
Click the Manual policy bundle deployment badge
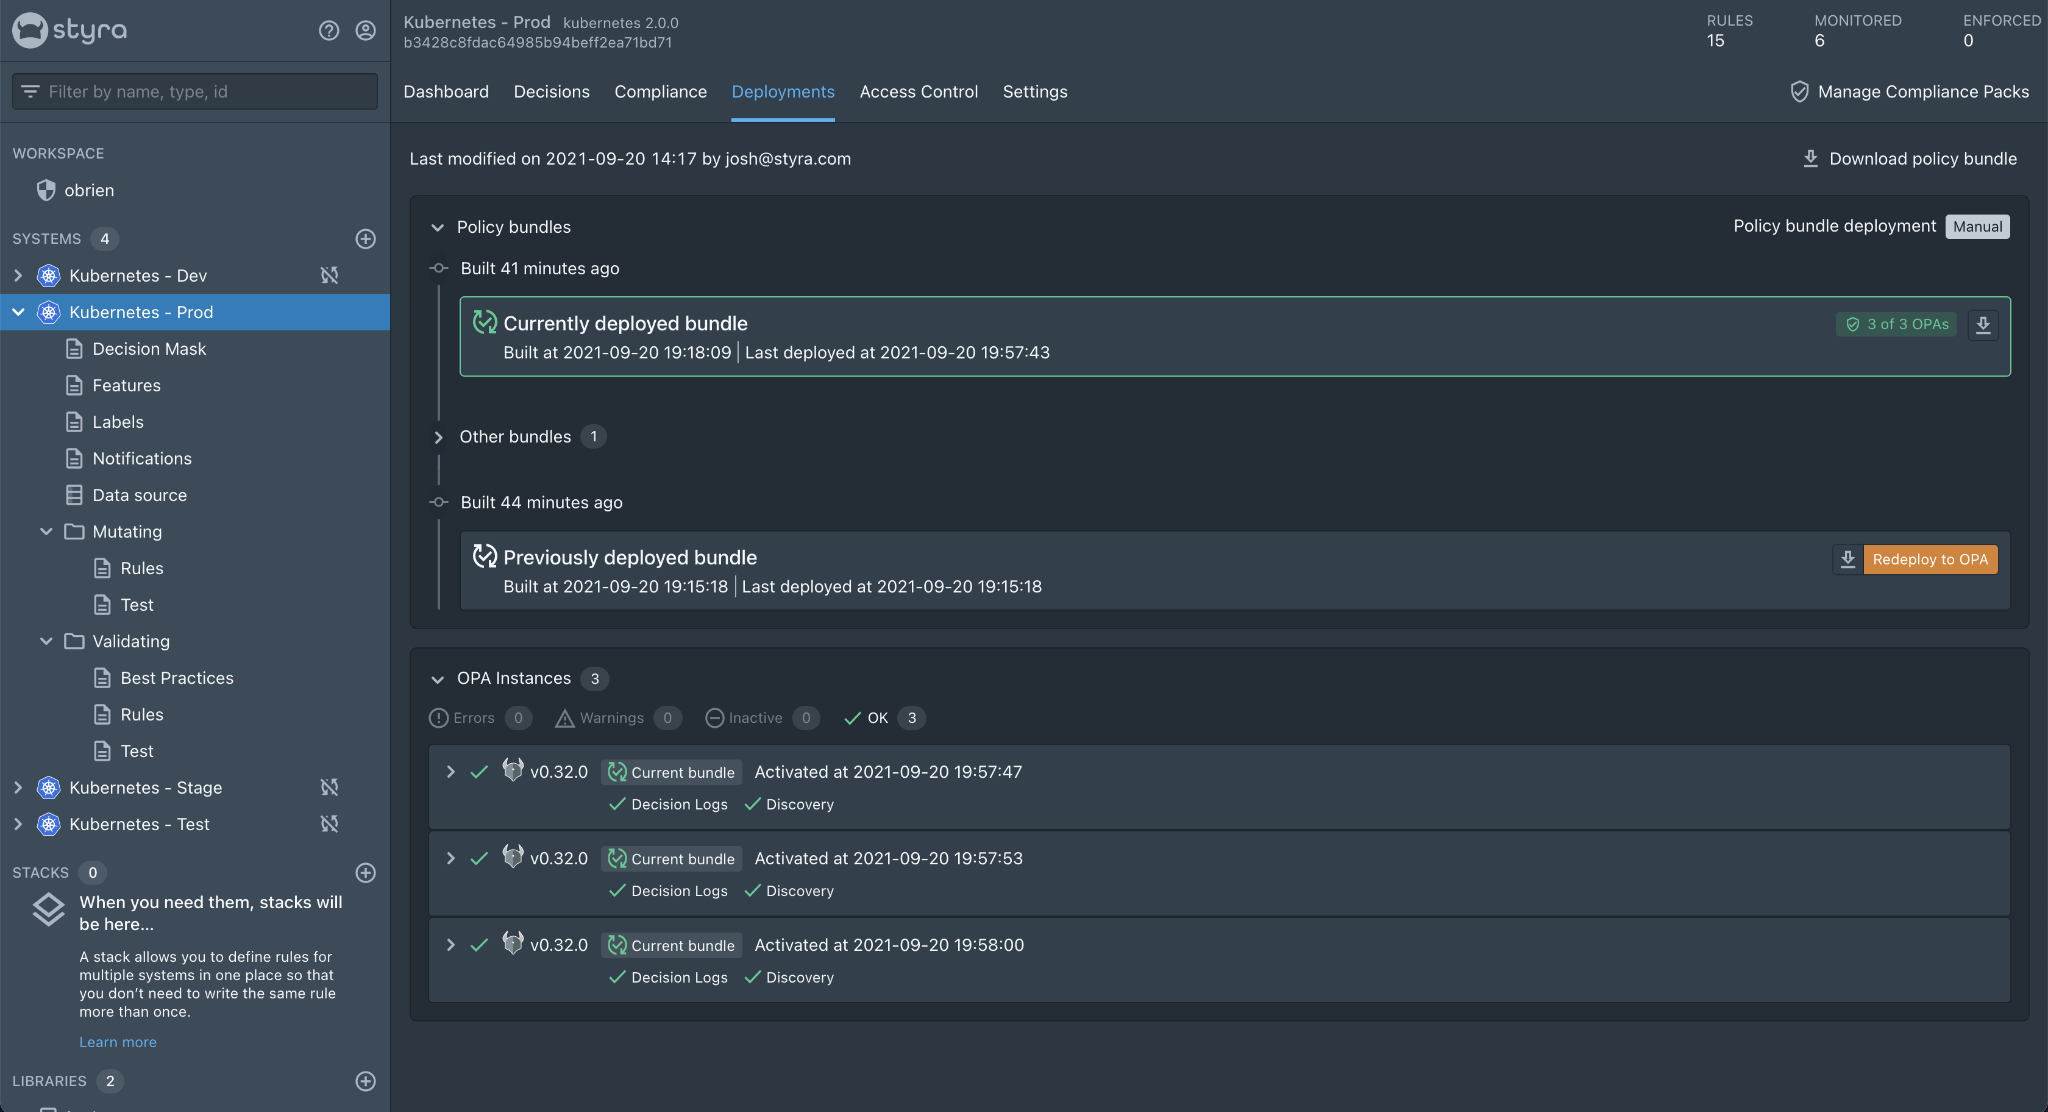[x=1977, y=227]
